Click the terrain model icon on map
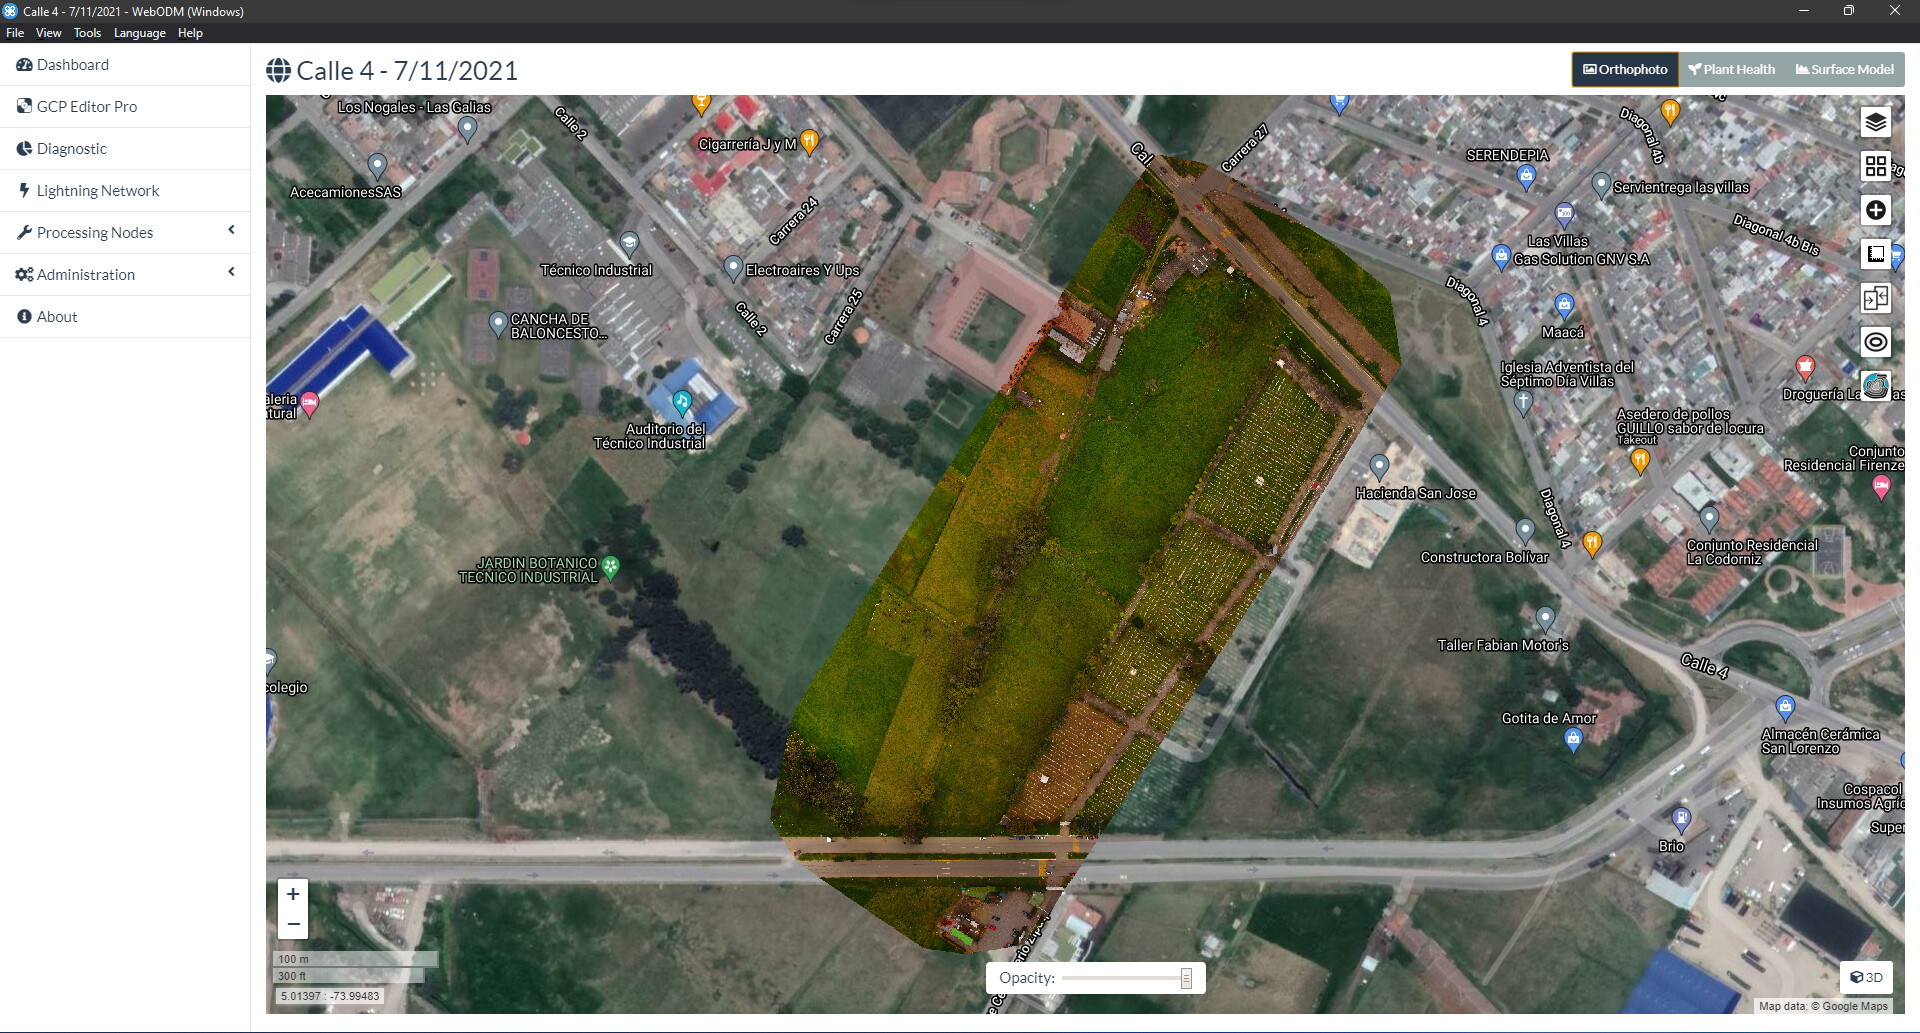 1875,386
